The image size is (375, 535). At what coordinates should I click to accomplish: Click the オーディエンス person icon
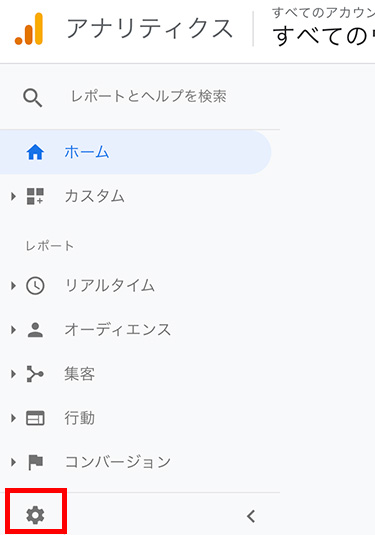(35, 330)
